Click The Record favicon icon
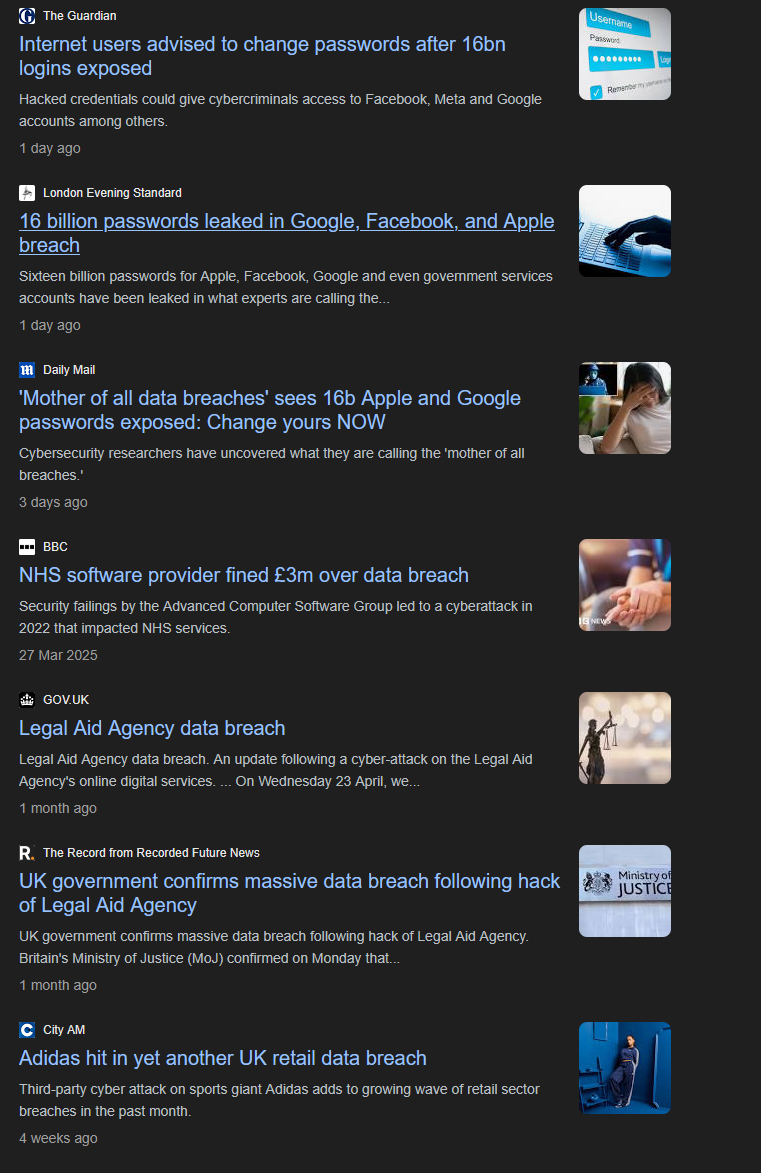Image resolution: width=761 pixels, height=1173 pixels. [27, 853]
